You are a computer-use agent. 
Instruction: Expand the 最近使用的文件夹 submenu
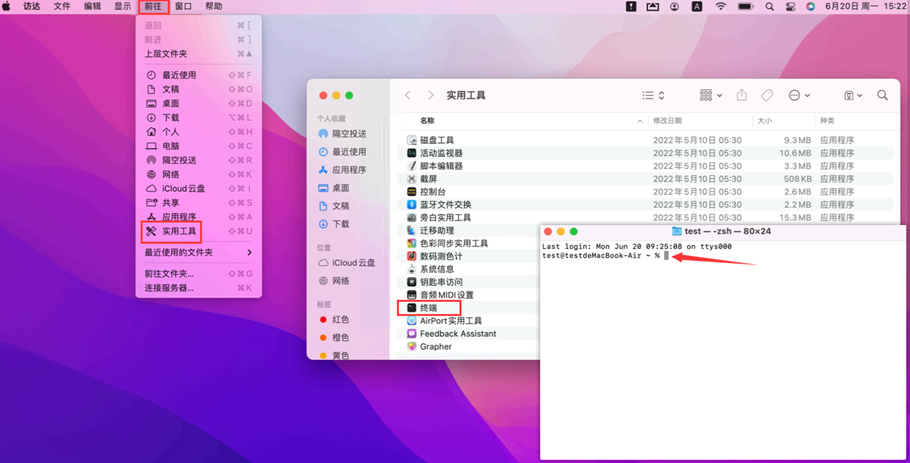point(197,252)
